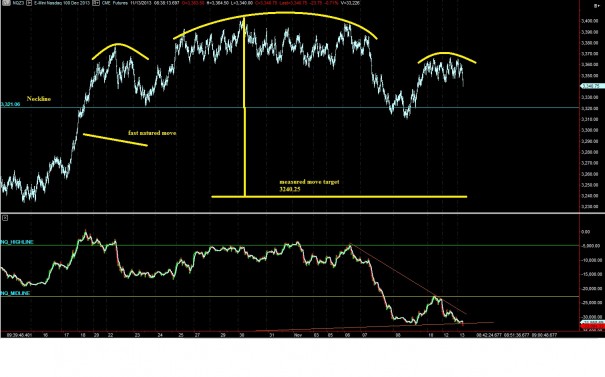Image resolution: width=605 pixels, height=377 pixels.
Task: Click the pane divider between the price and indicator panels
Action: click(x=302, y=213)
